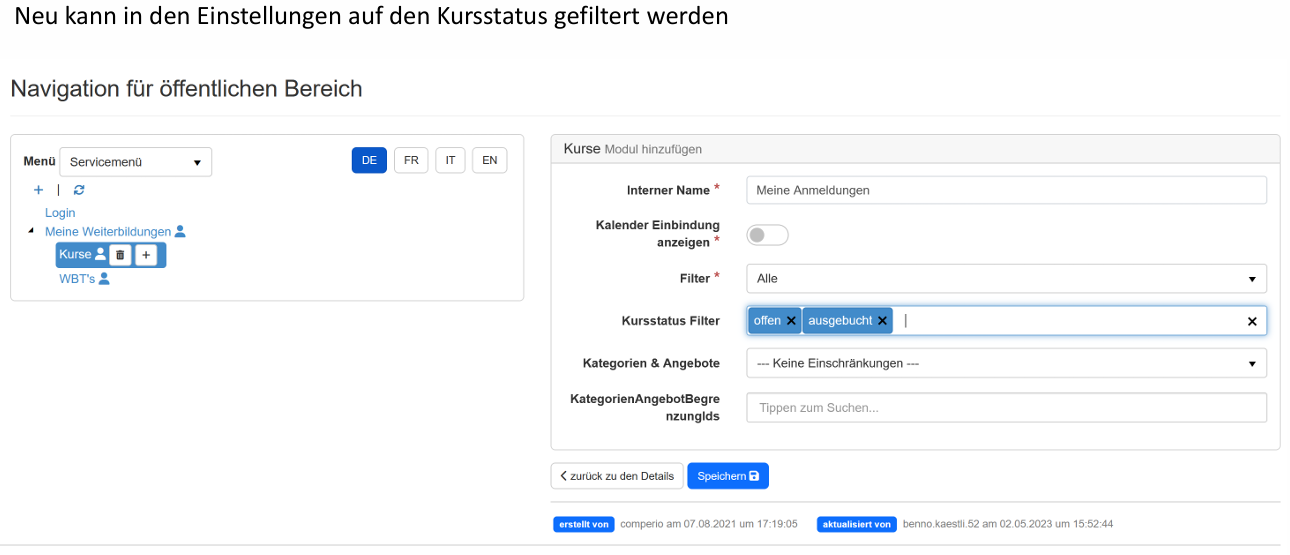Remove the 'offen' status tag
This screenshot has height=555, width=1290.
[791, 321]
